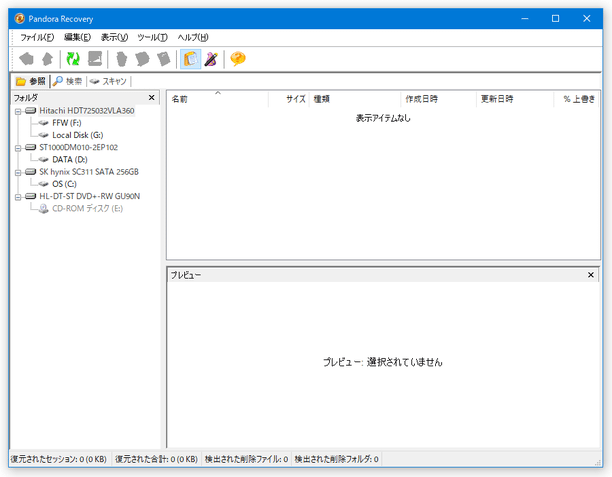Viewport: 612px width, 477px height.
Task: Select HL-DT-ST DVD+-RW GU90N entry
Action: pos(90,196)
